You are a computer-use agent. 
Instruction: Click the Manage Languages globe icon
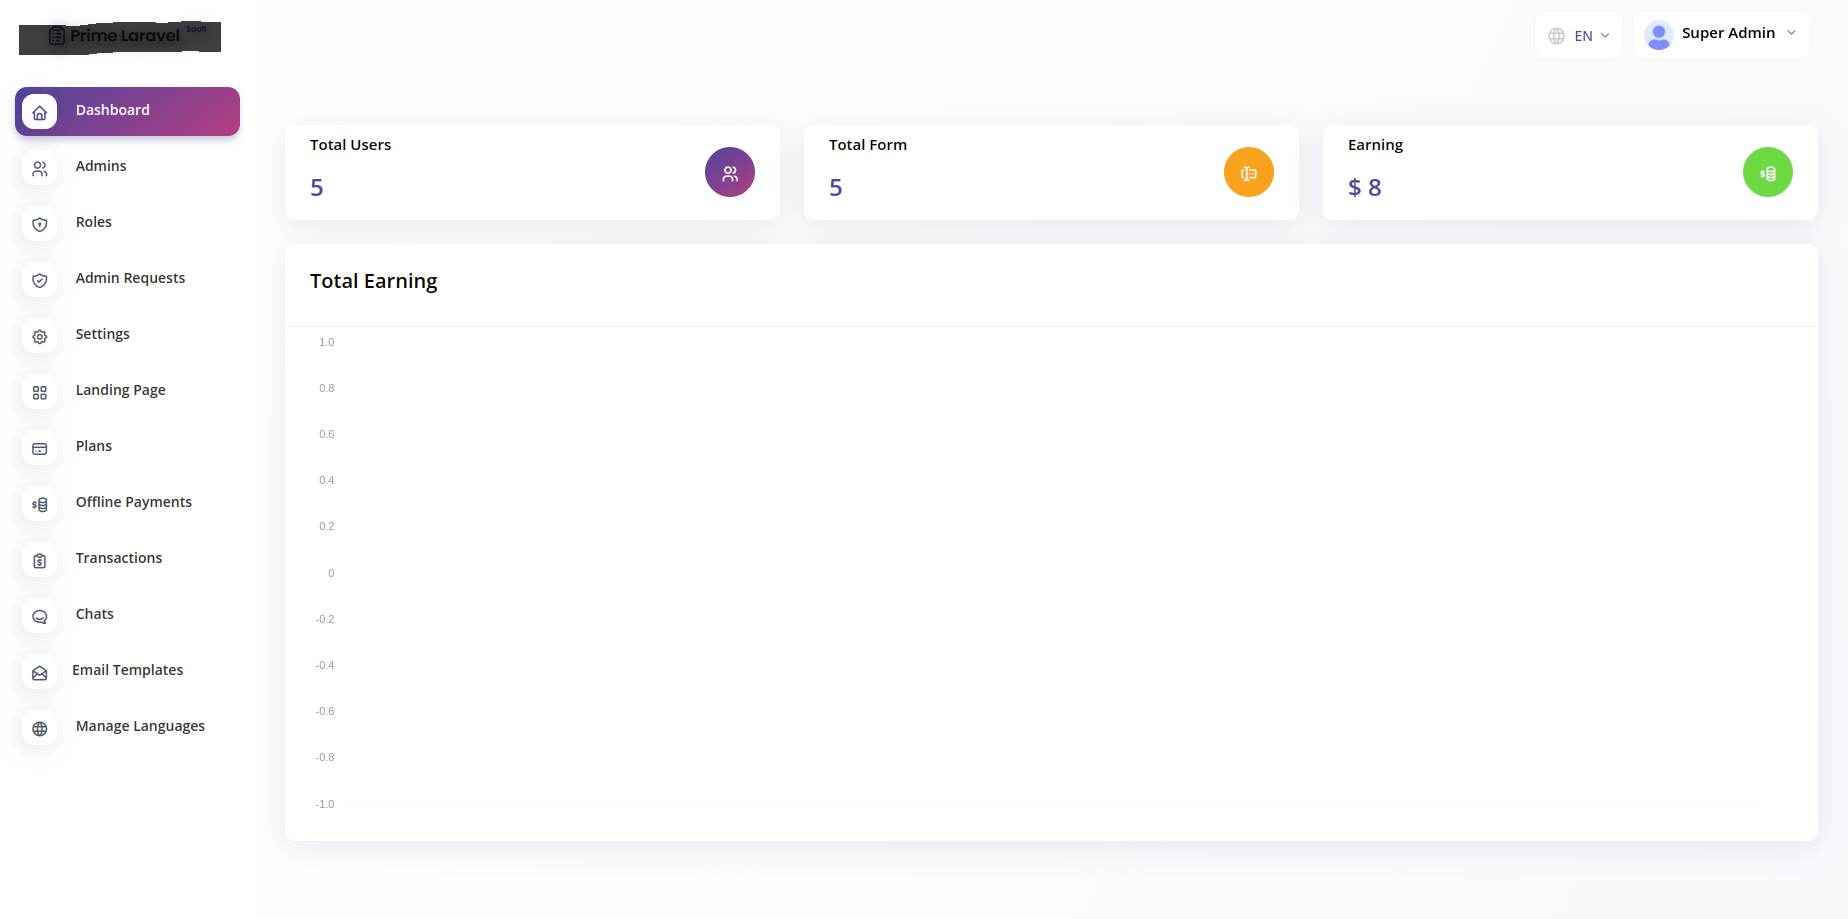click(40, 728)
